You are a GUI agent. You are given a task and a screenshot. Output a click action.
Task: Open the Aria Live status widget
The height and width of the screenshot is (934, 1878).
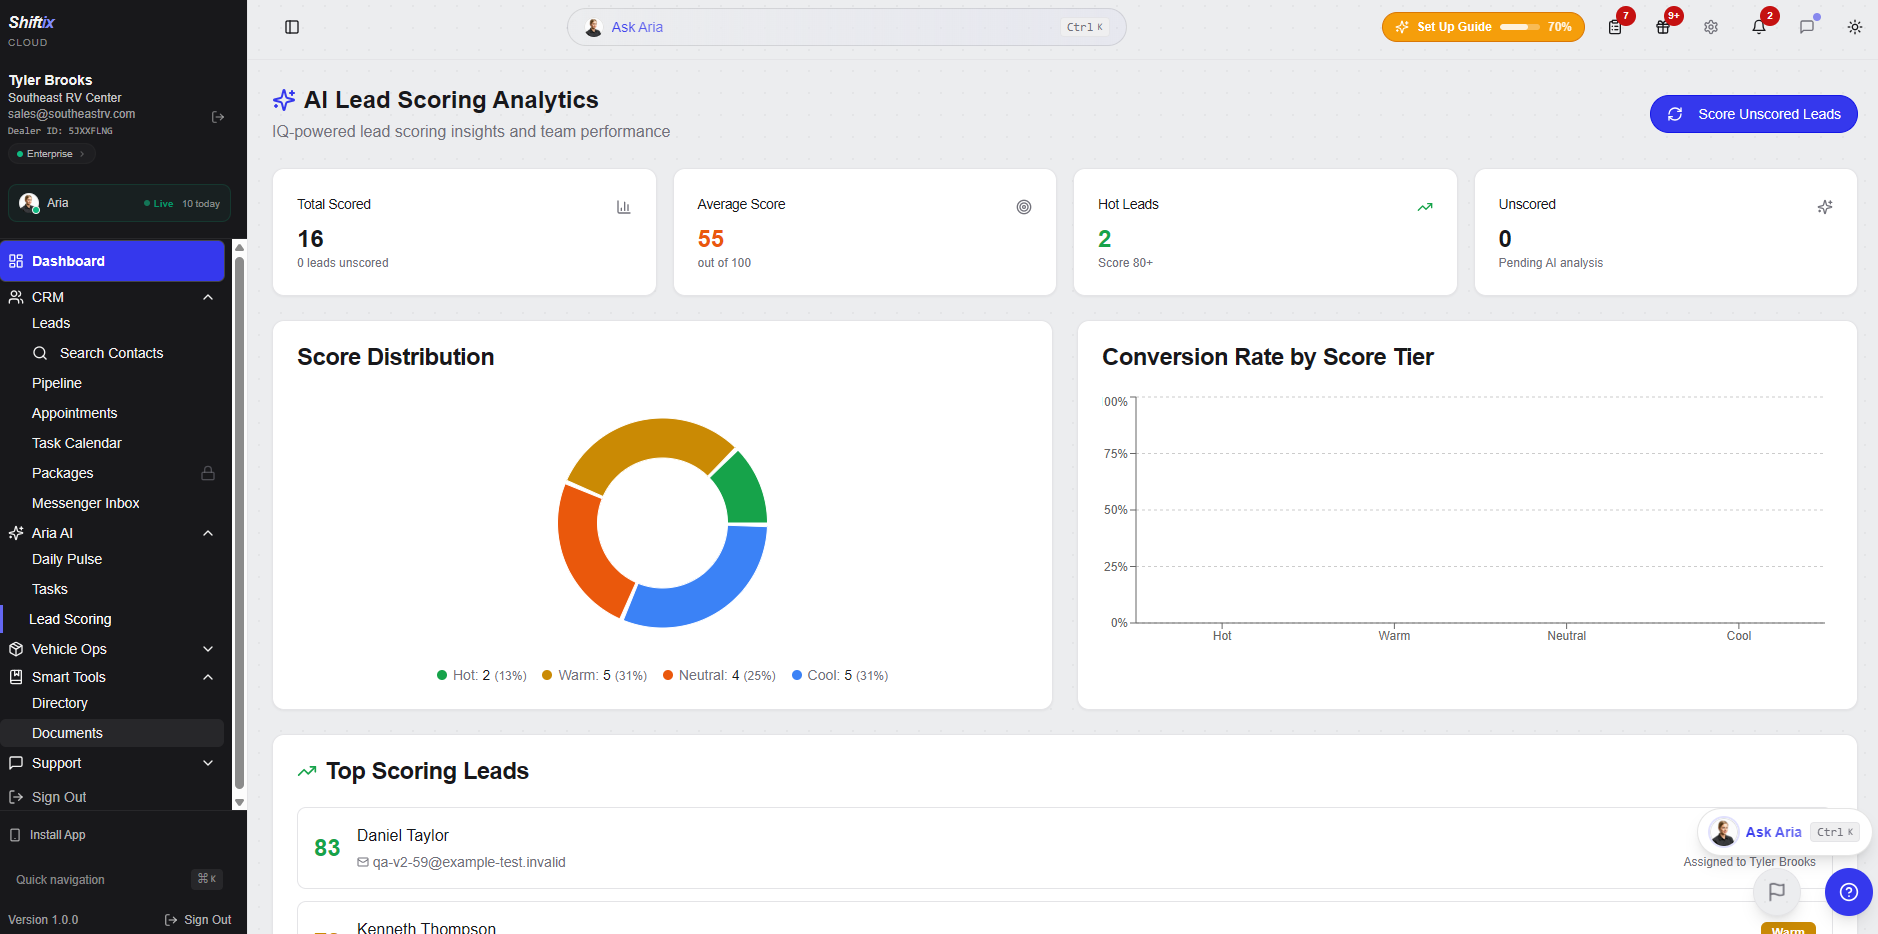119,203
